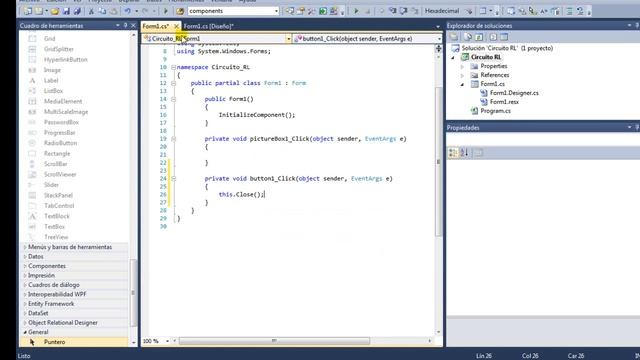Collapse the namespace Circuito_RL code block

(x=173, y=67)
